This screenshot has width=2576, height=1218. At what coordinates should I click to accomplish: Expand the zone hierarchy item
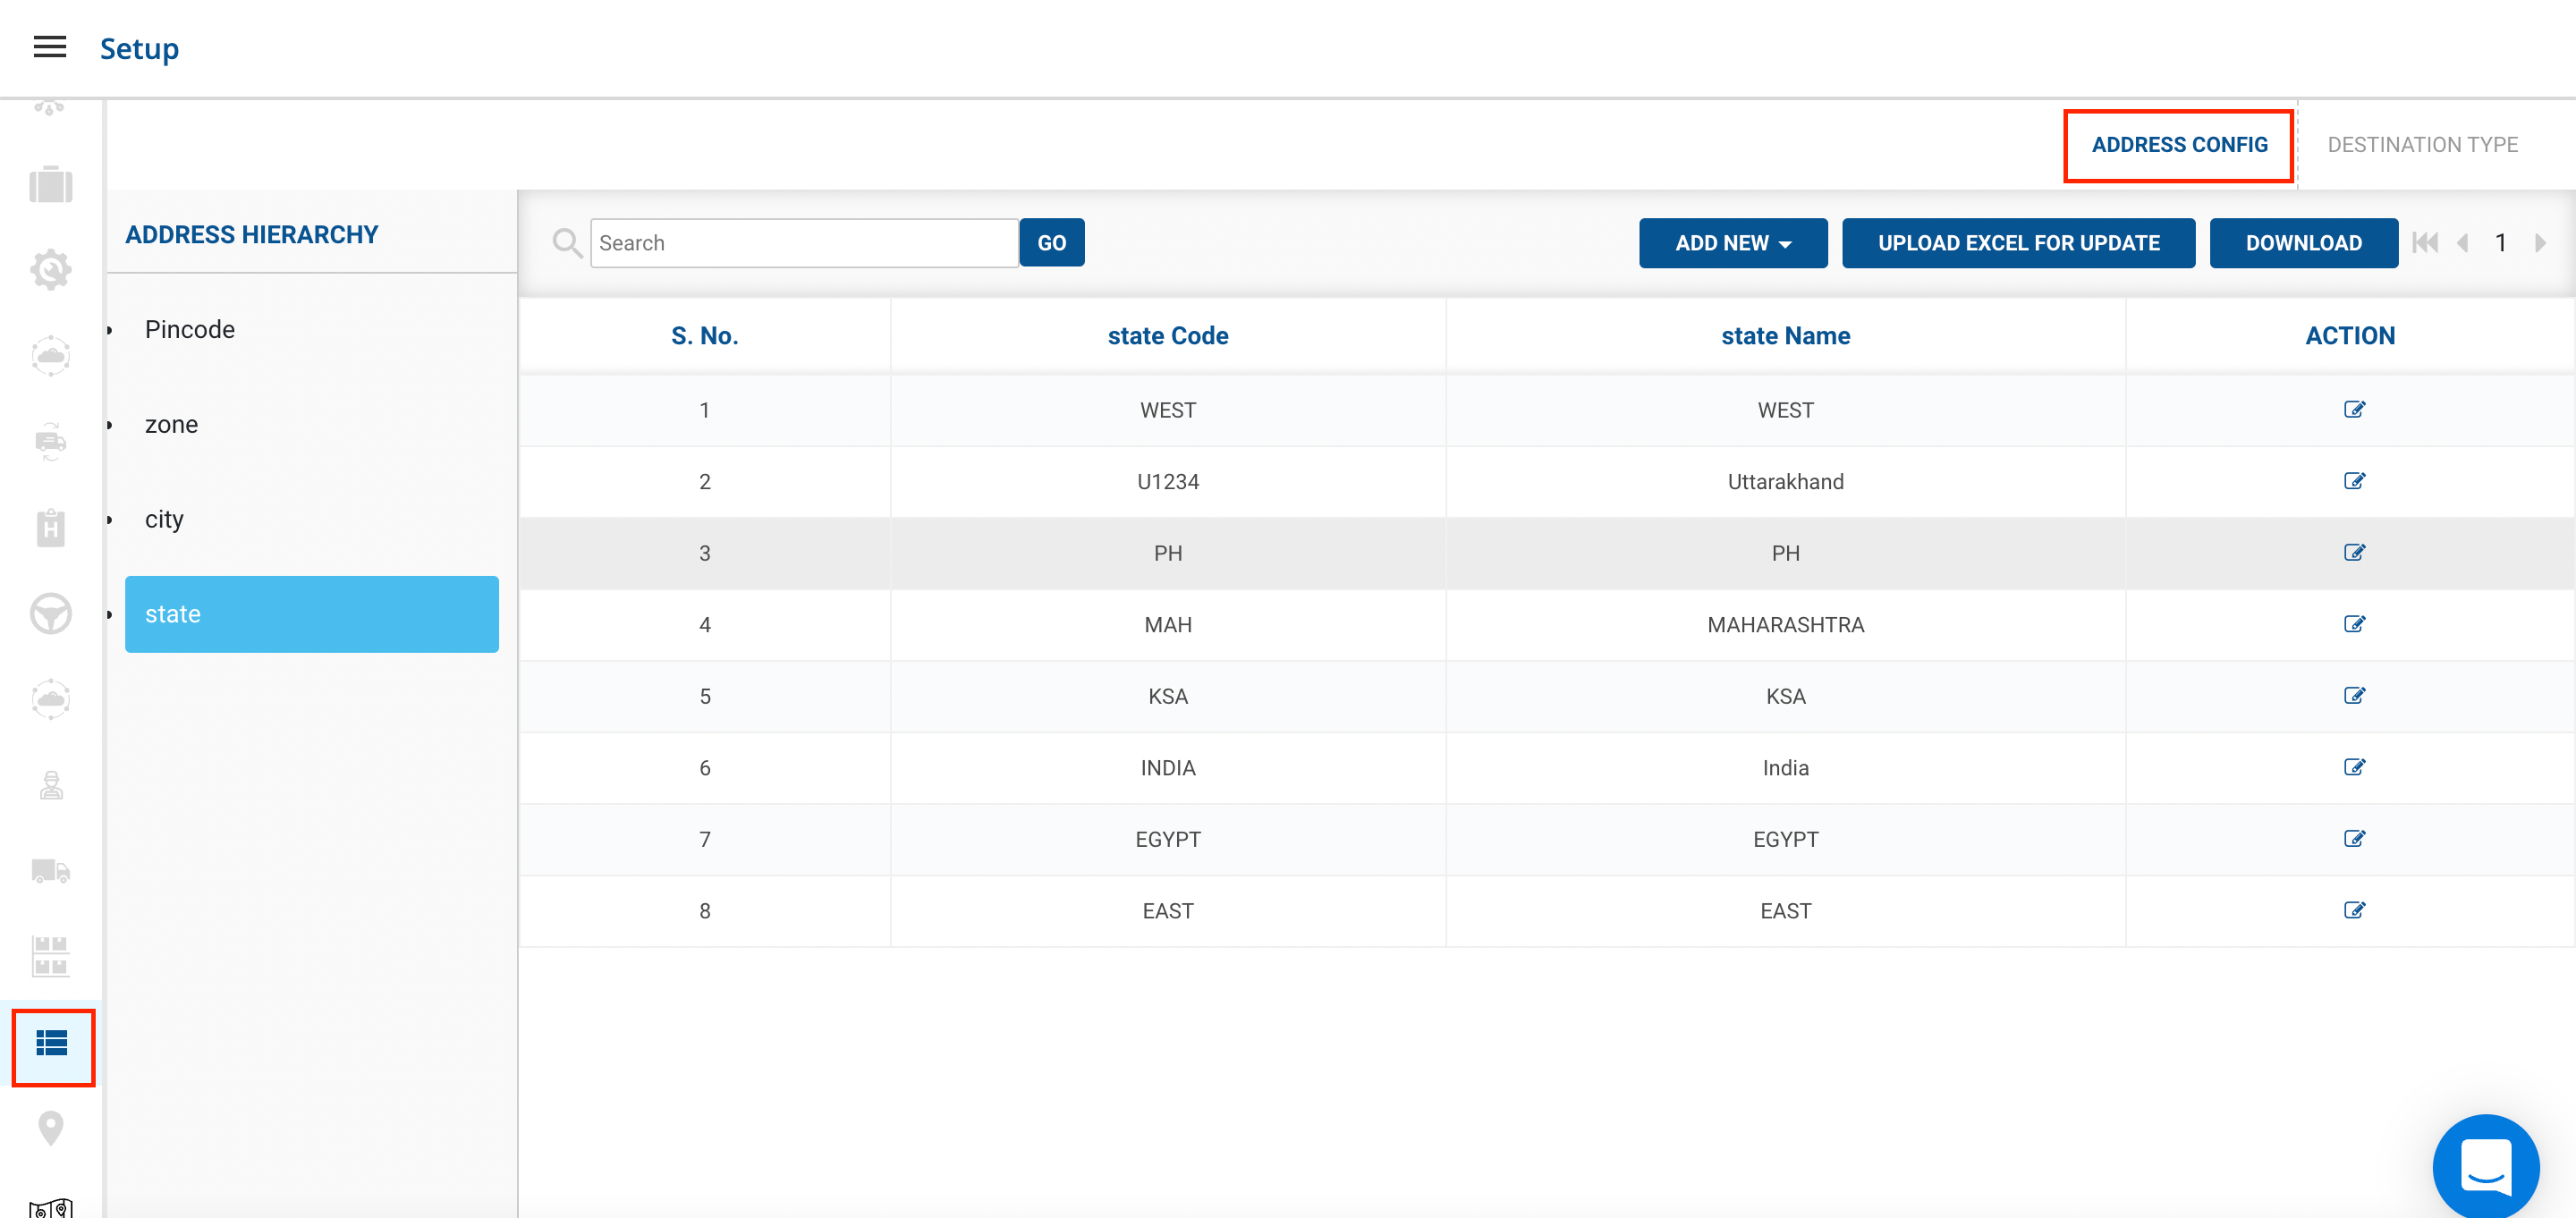coord(171,424)
